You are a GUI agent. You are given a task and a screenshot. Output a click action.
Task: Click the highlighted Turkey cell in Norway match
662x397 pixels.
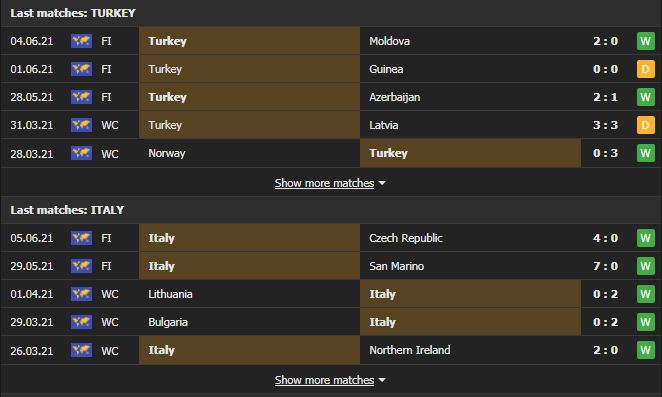click(470, 153)
